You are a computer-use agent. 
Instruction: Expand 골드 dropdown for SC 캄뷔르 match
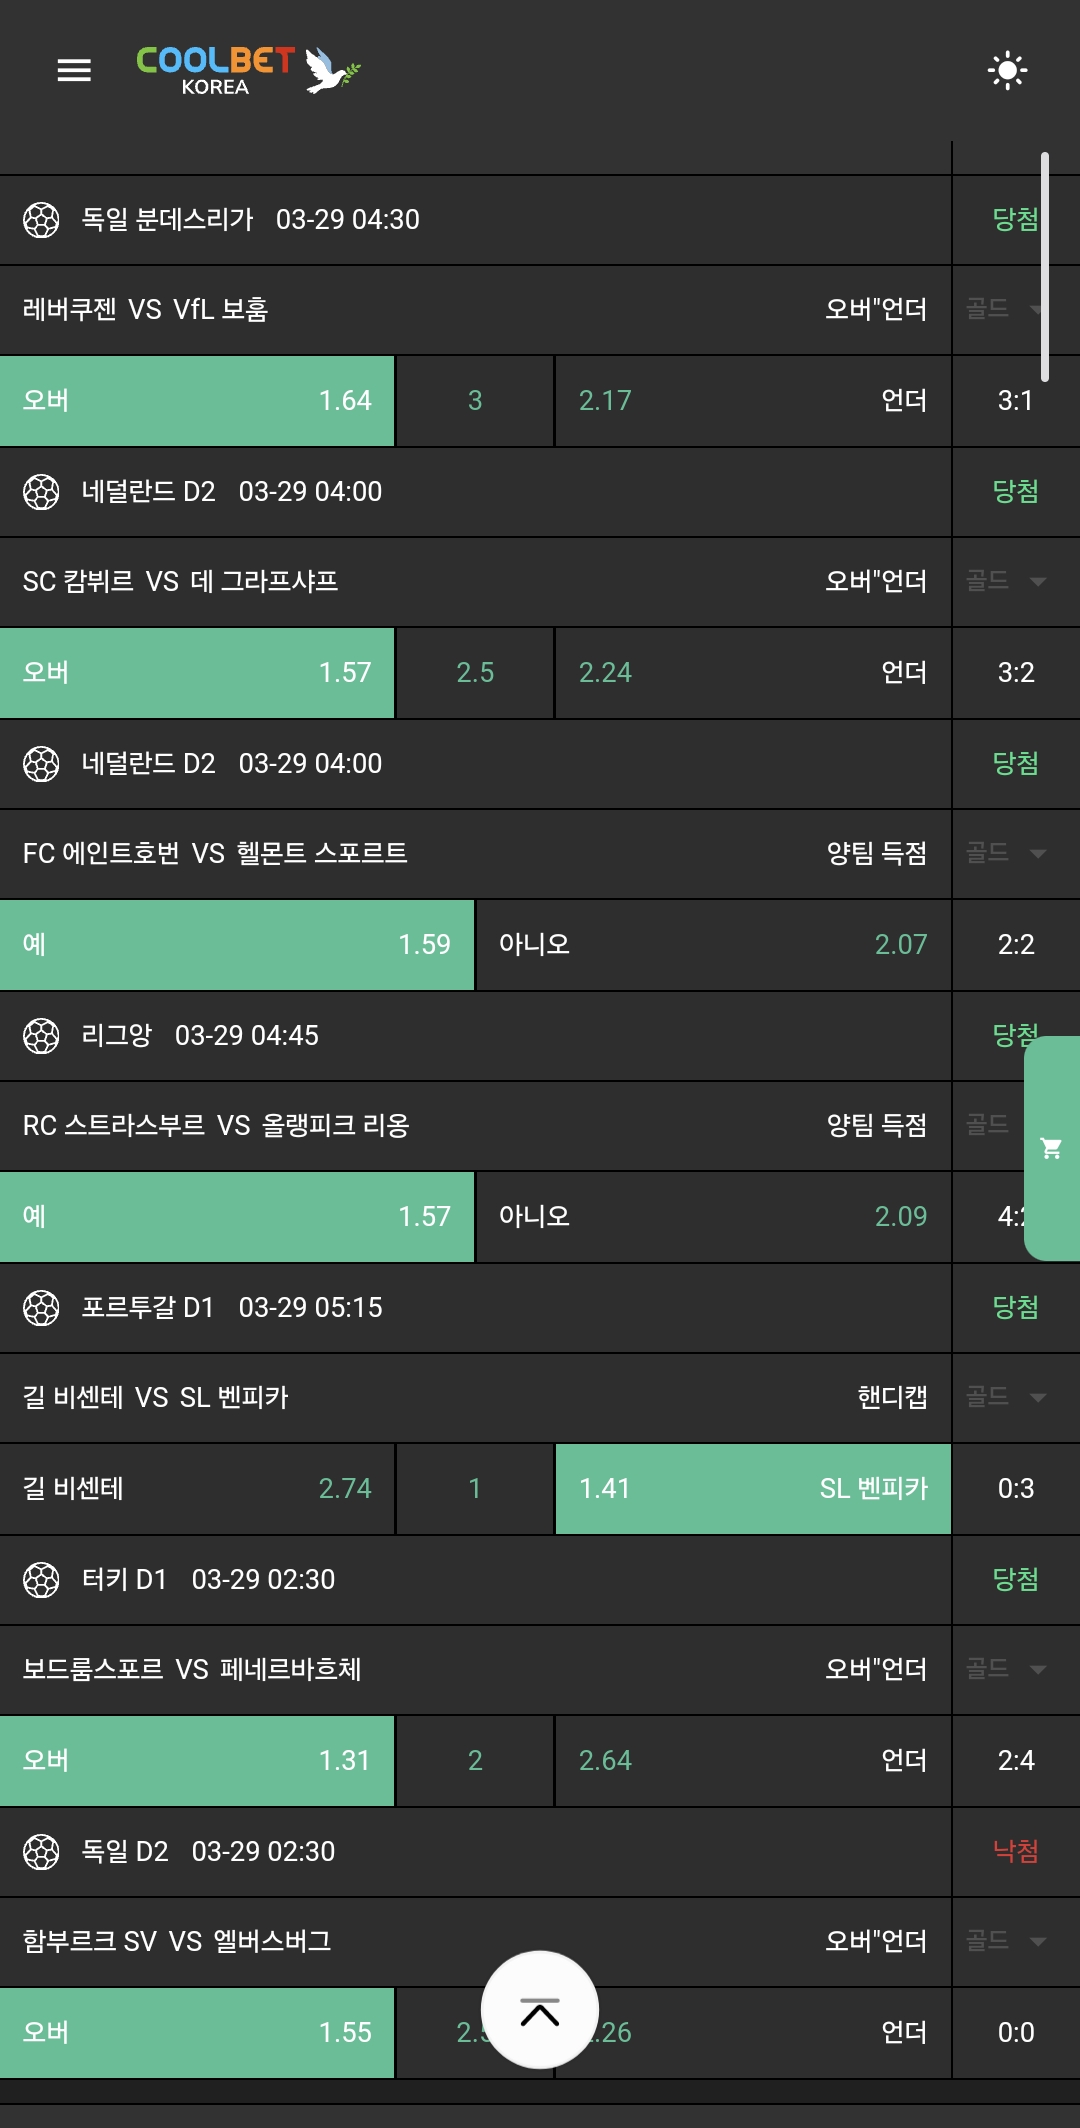coord(1006,582)
